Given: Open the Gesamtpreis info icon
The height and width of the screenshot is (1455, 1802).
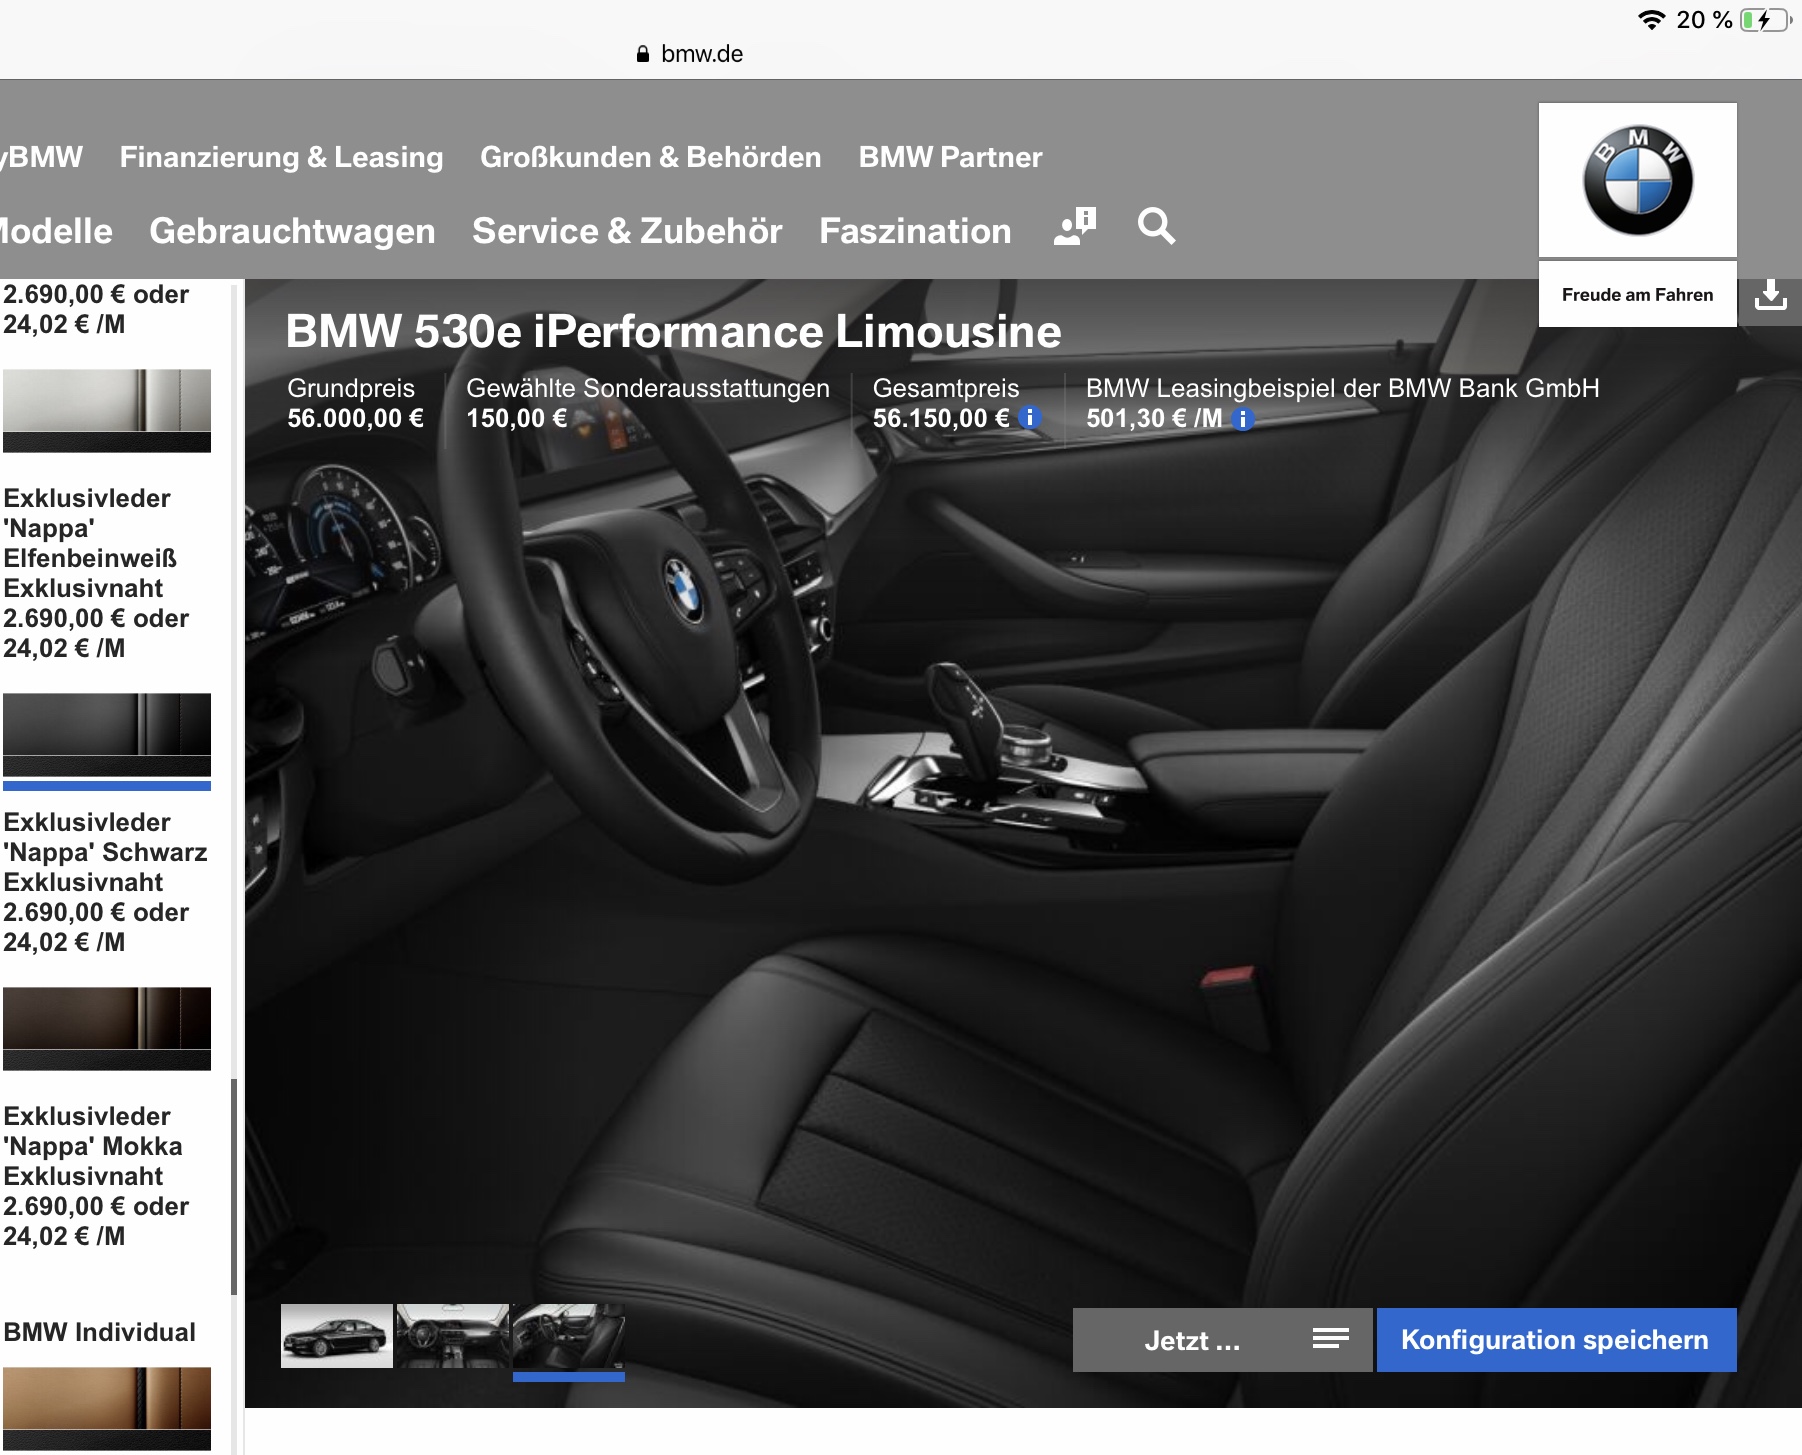Looking at the screenshot, I should click(1029, 418).
